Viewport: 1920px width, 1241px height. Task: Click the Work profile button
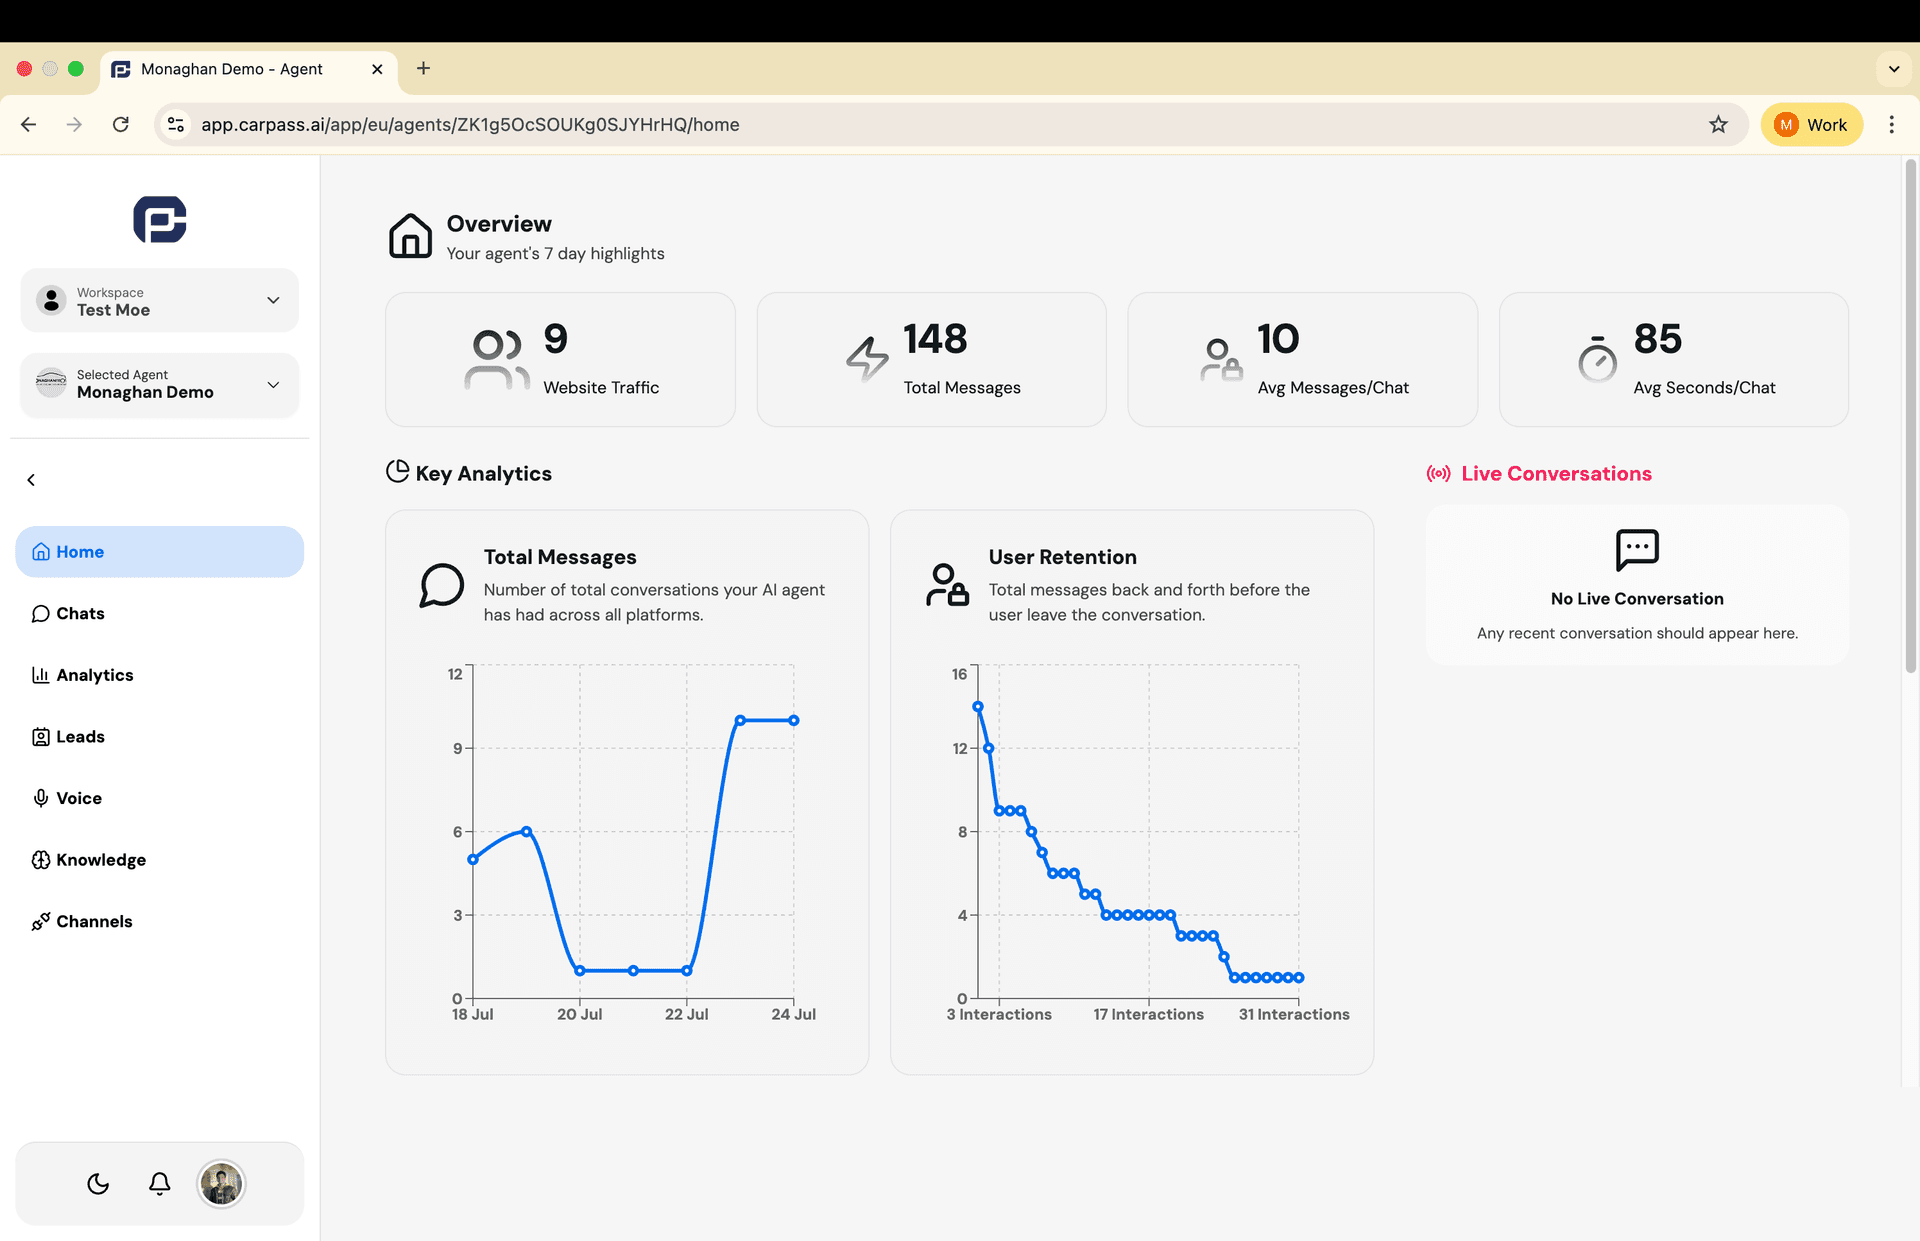[1812, 124]
